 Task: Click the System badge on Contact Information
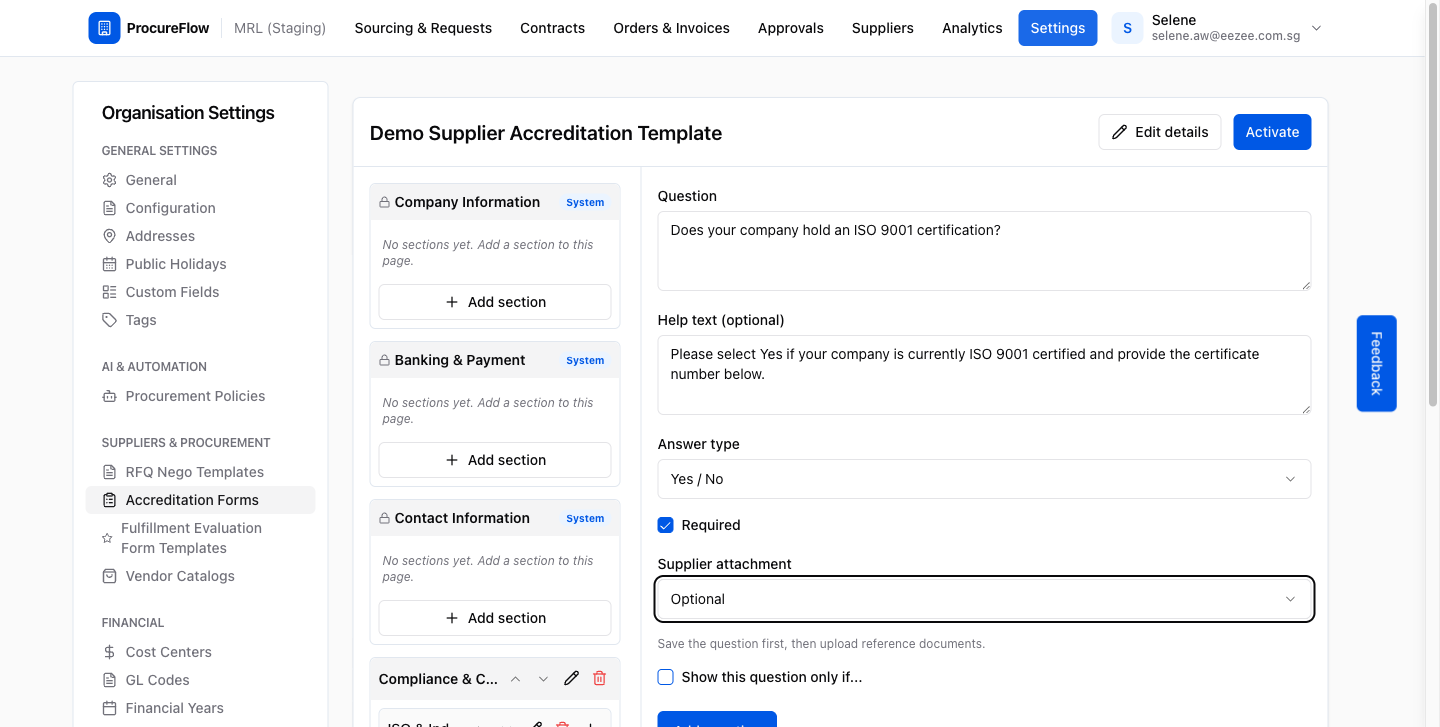pos(585,518)
